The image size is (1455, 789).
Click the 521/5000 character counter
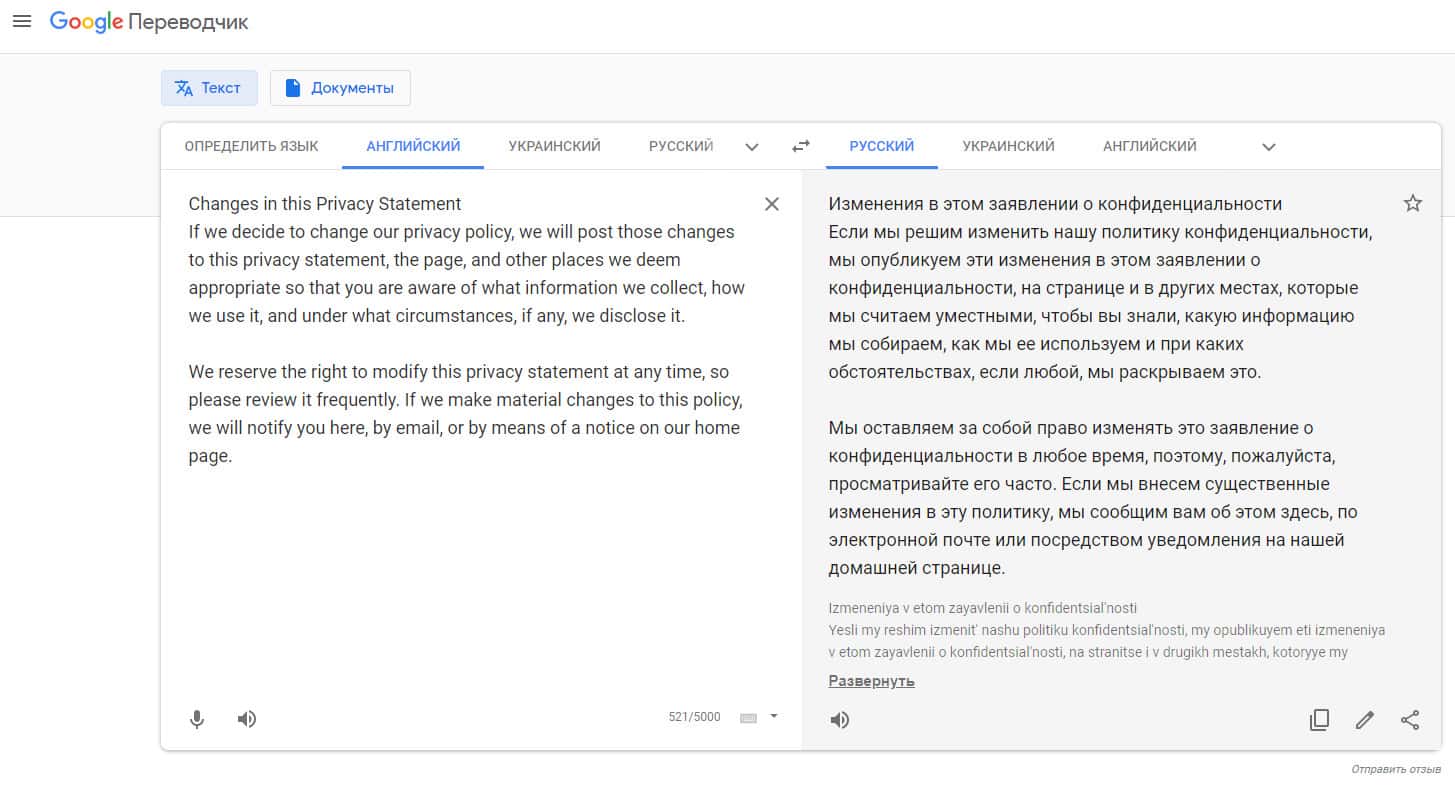tap(694, 717)
